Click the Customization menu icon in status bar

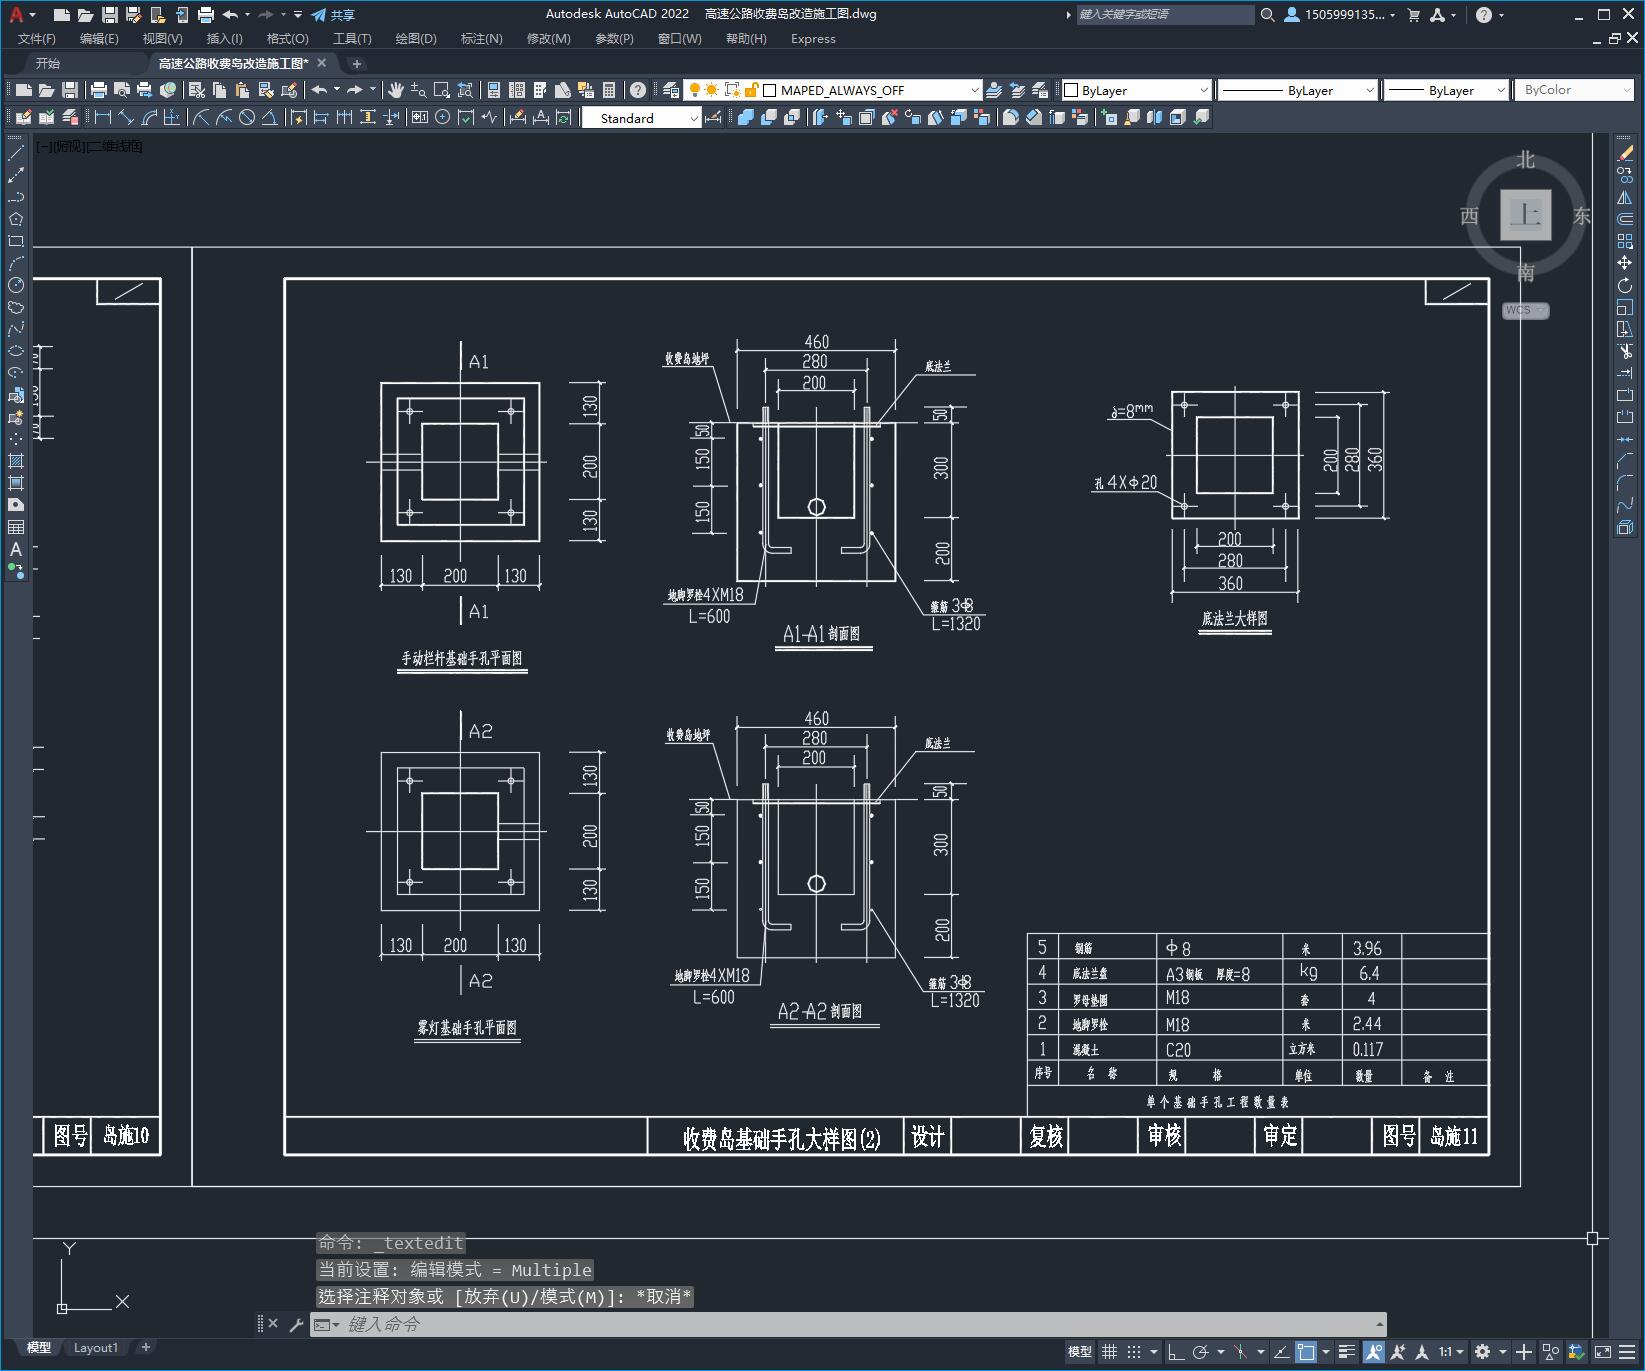coord(1626,1352)
